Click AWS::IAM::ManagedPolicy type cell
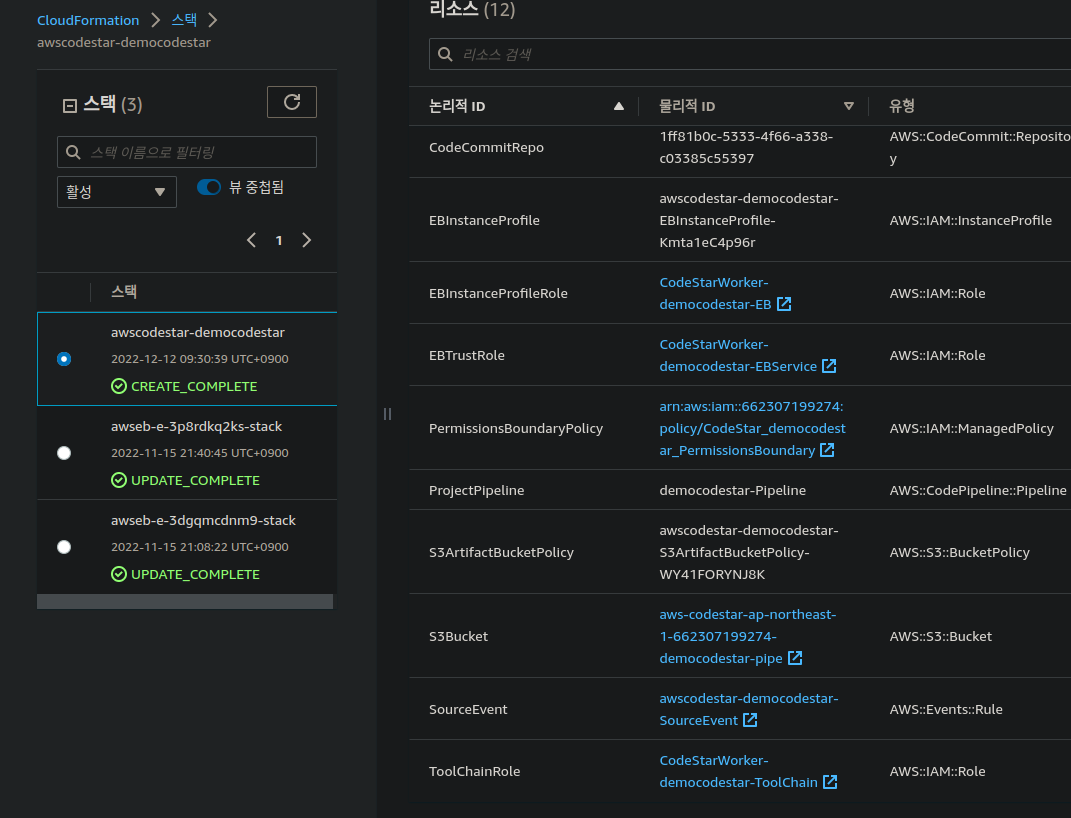 pyautogui.click(x=971, y=428)
